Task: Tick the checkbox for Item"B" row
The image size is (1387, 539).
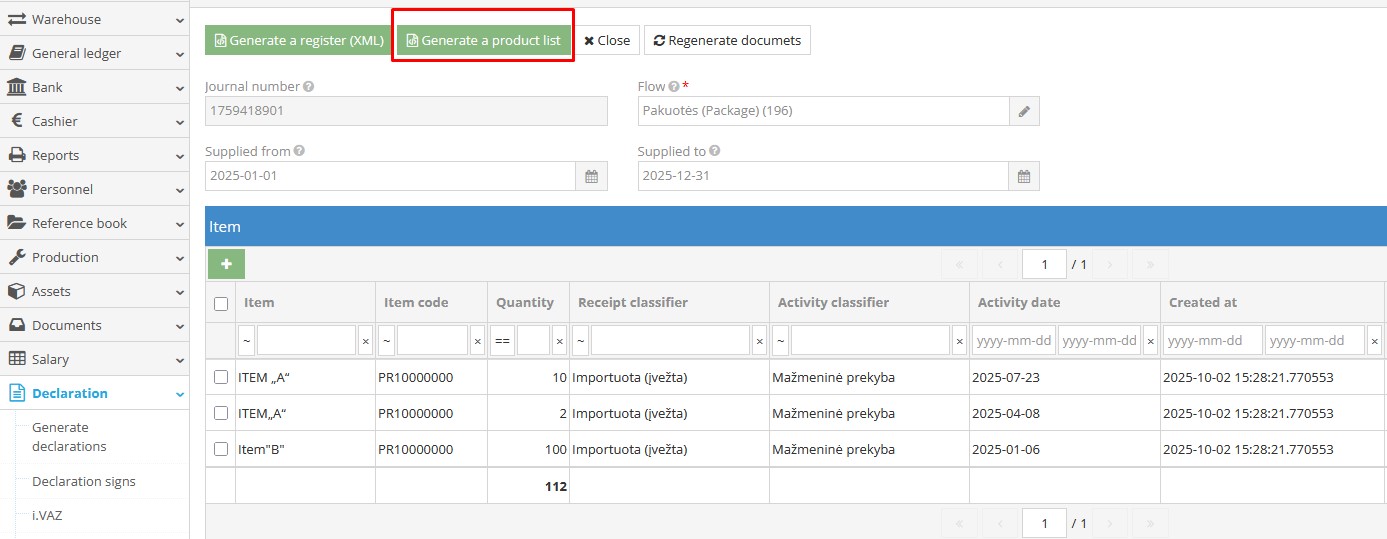Action: click(221, 449)
